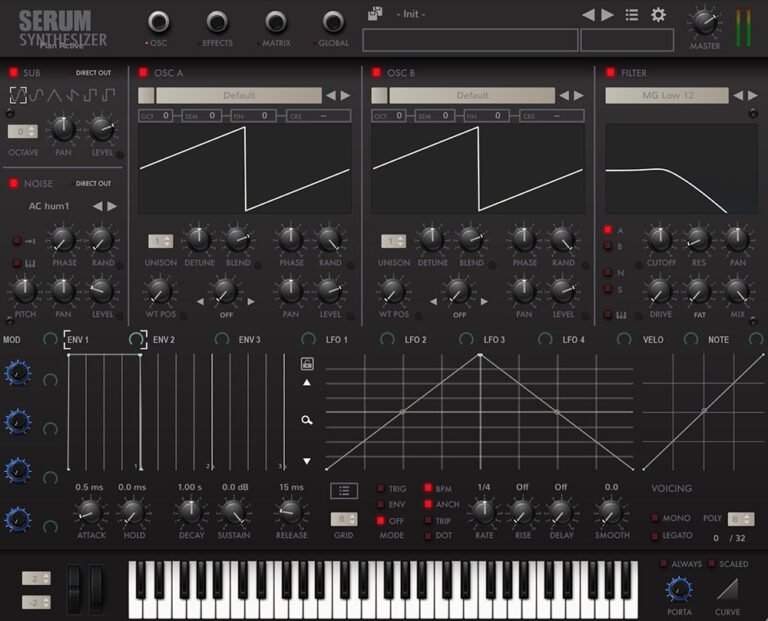
Task: Adjust LFO GRID size stepper
Action: (x=344, y=519)
